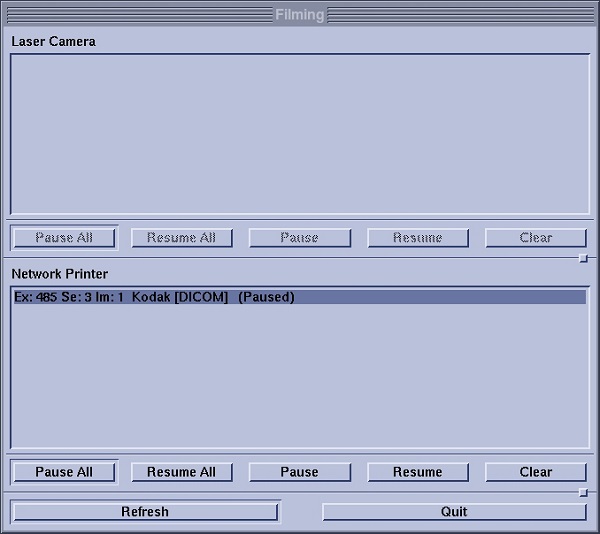Grab the sash handle below Network Printer buttons

point(583,492)
